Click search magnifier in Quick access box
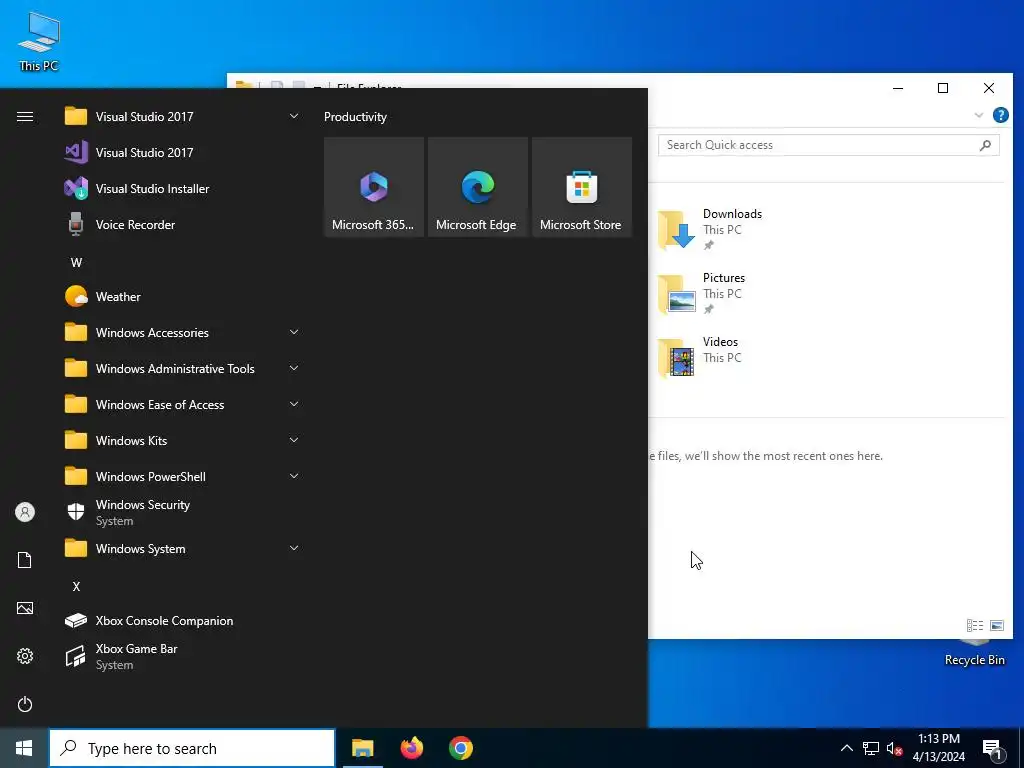The image size is (1024, 768). click(x=985, y=145)
